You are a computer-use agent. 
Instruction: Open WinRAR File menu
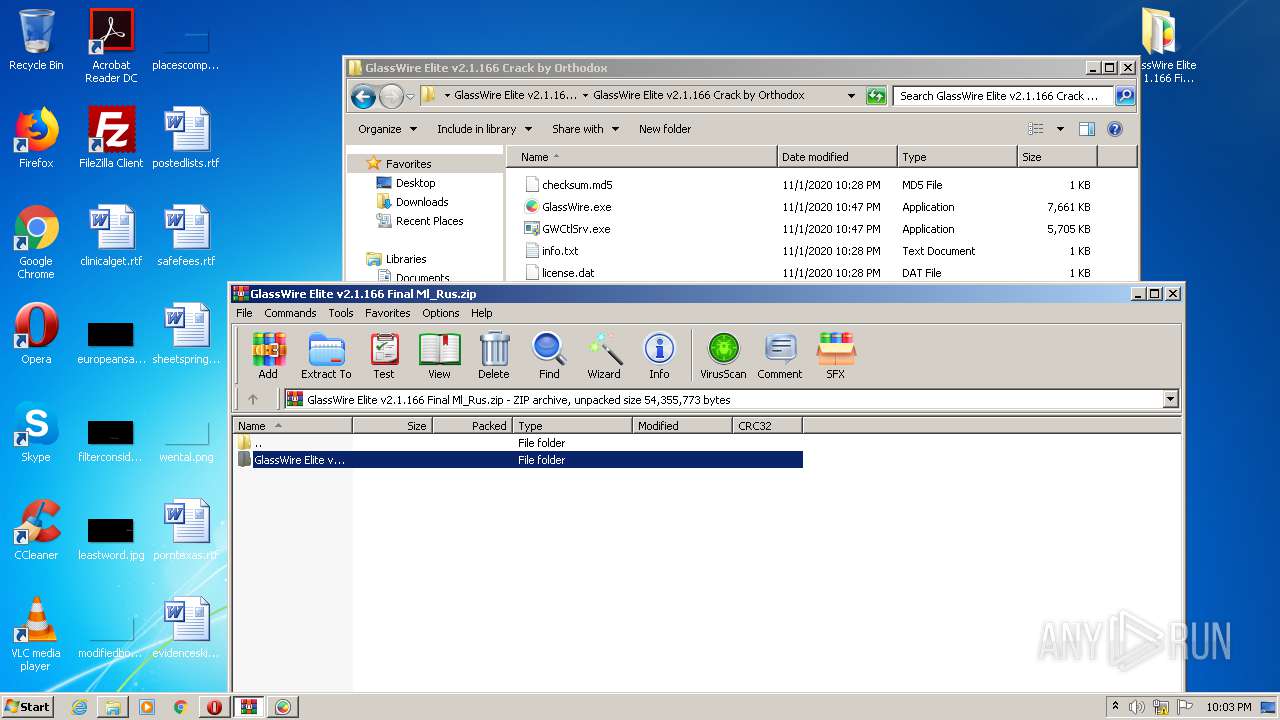click(x=244, y=313)
